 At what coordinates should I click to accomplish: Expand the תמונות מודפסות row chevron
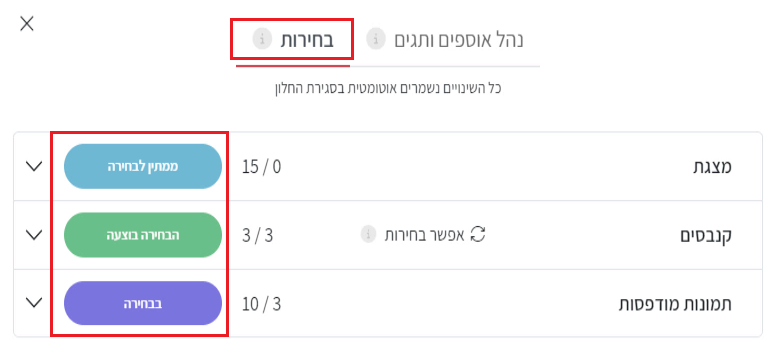click(x=34, y=303)
